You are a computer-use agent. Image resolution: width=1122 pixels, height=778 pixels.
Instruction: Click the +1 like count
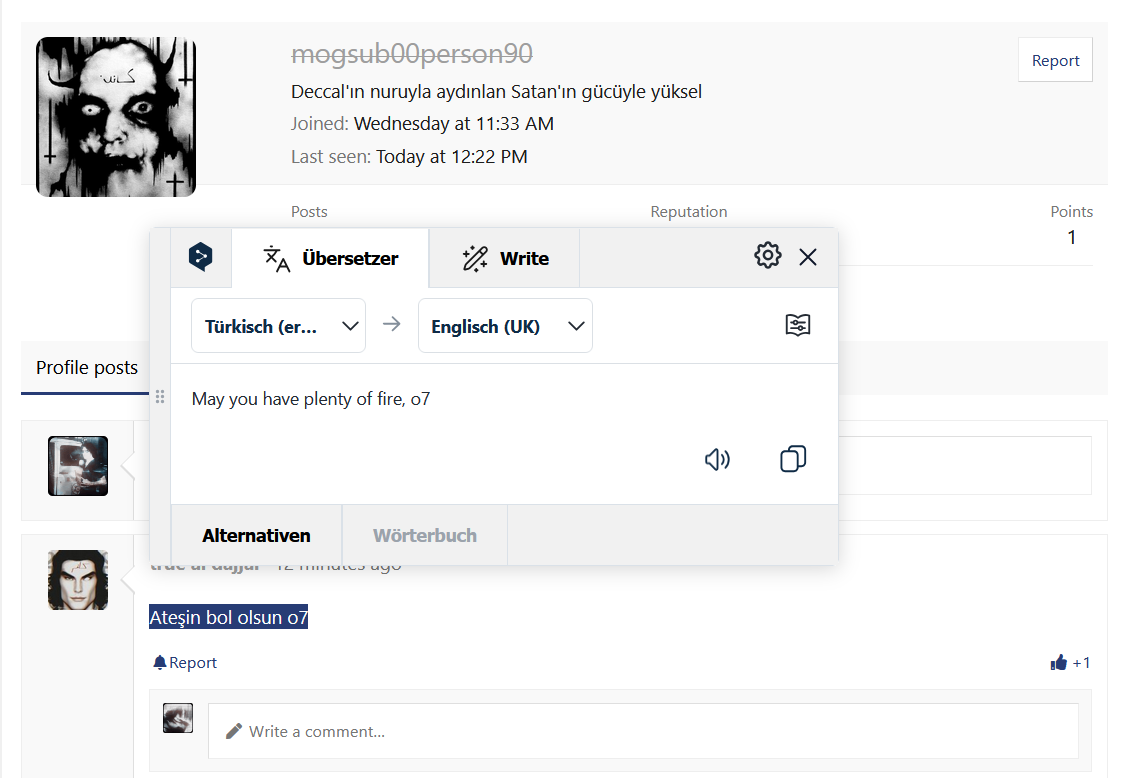coord(1081,663)
